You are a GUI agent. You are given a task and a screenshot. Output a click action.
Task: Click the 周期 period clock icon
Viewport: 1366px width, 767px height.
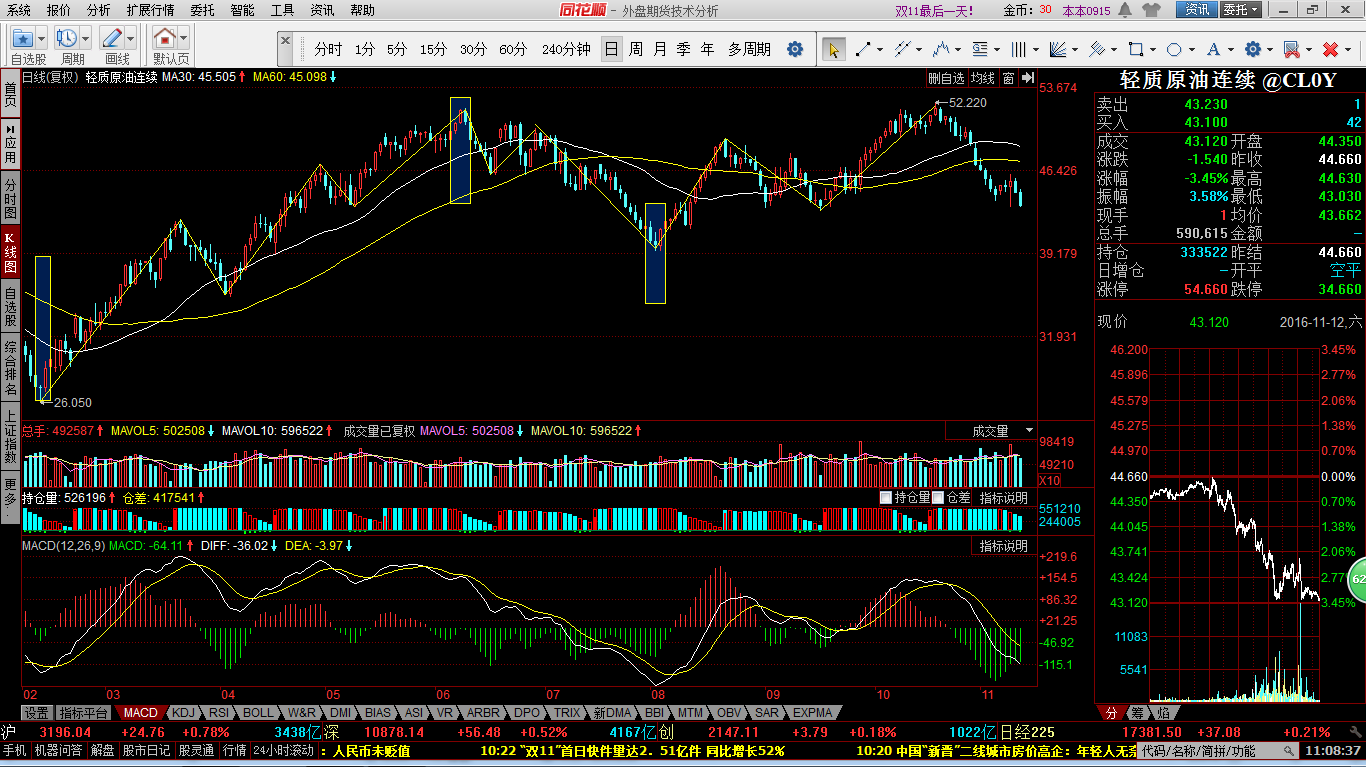tap(67, 38)
